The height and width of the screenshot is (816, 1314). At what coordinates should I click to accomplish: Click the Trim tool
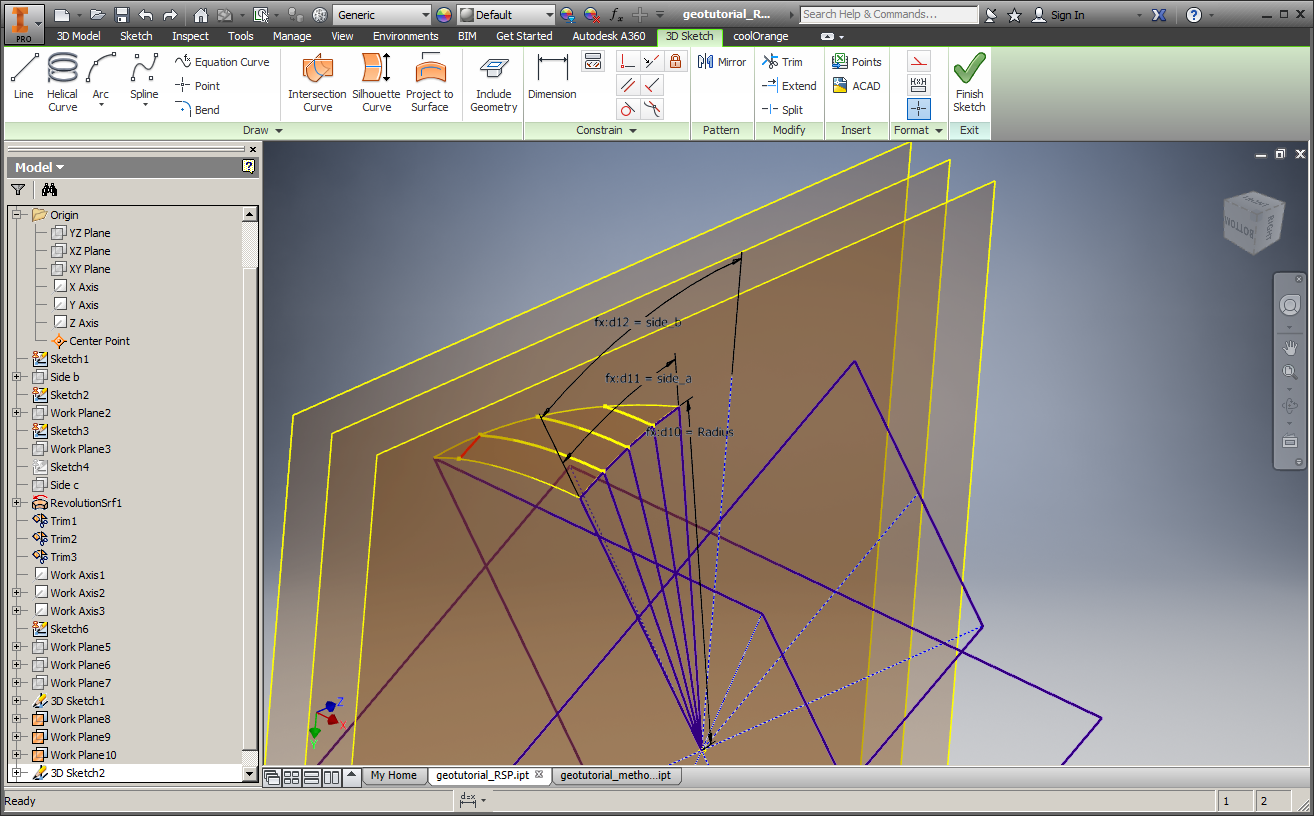coord(782,62)
